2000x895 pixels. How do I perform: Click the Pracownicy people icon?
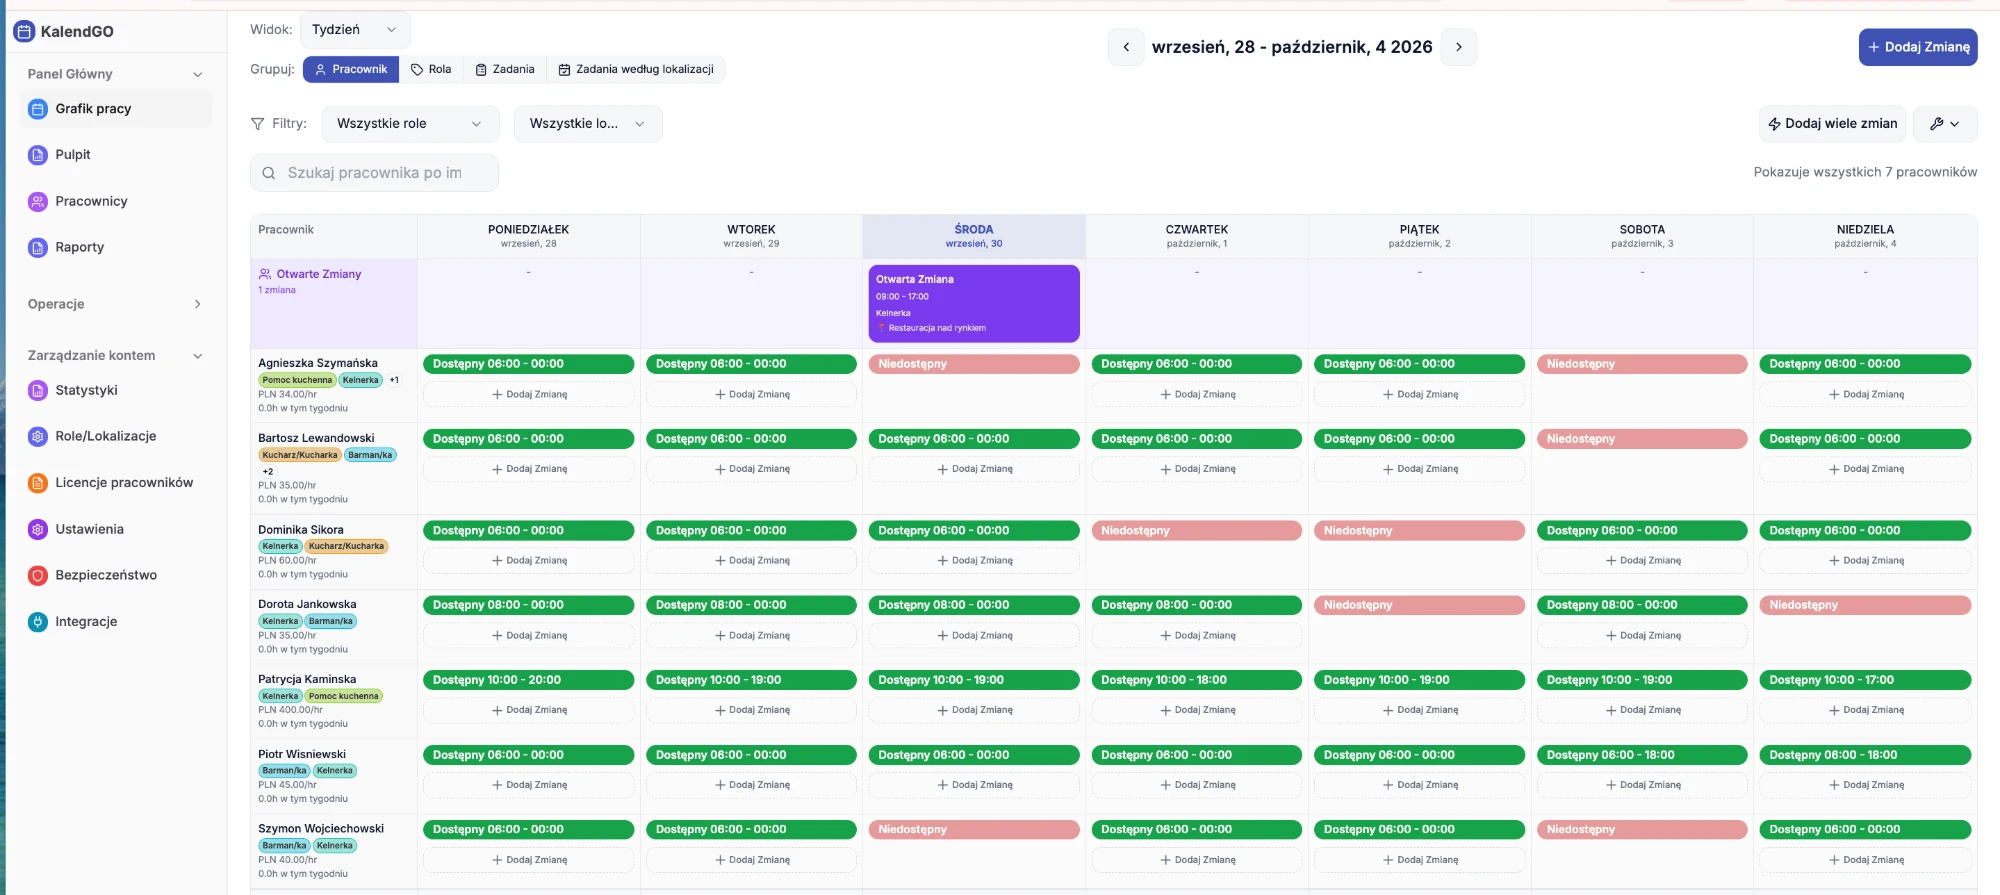coord(38,201)
